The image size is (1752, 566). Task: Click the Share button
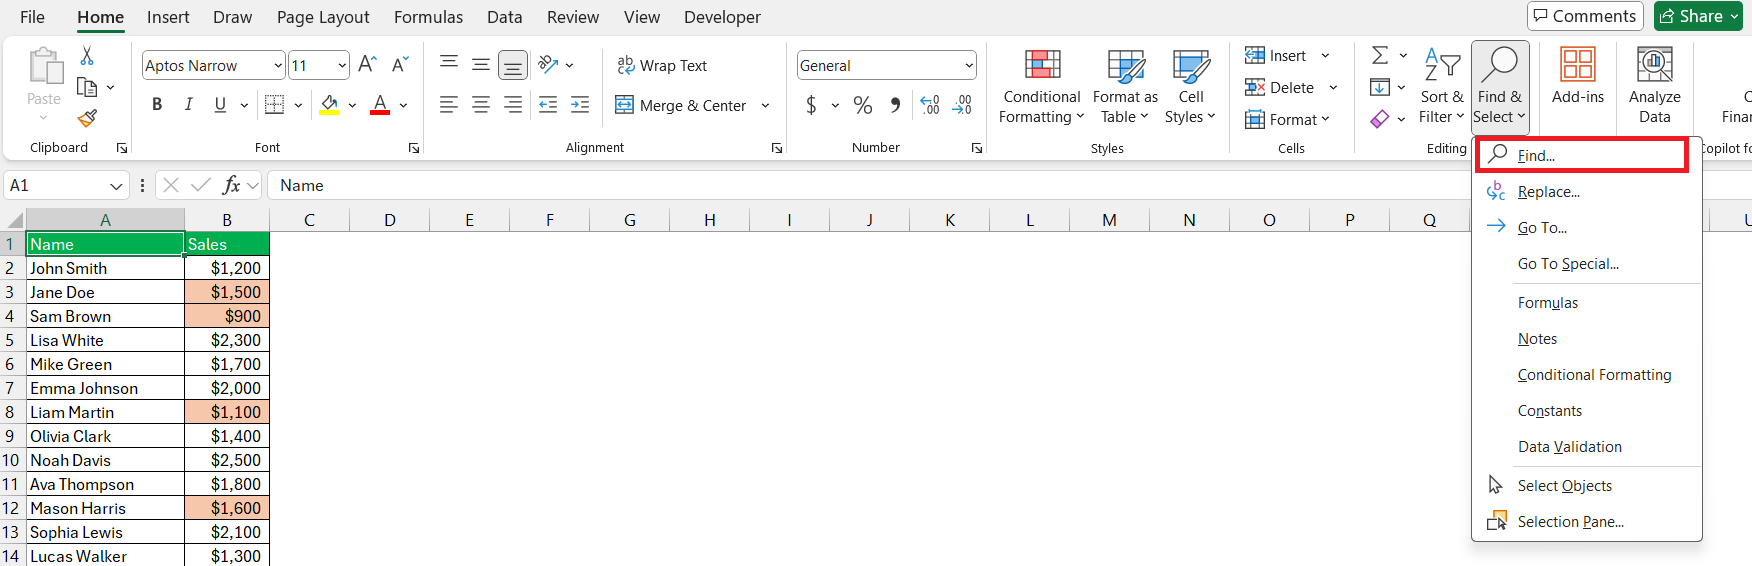point(1698,16)
